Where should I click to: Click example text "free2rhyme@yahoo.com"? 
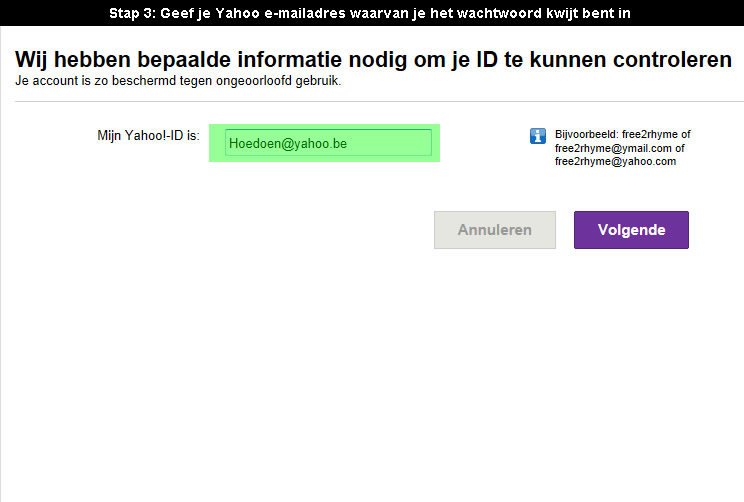point(615,161)
